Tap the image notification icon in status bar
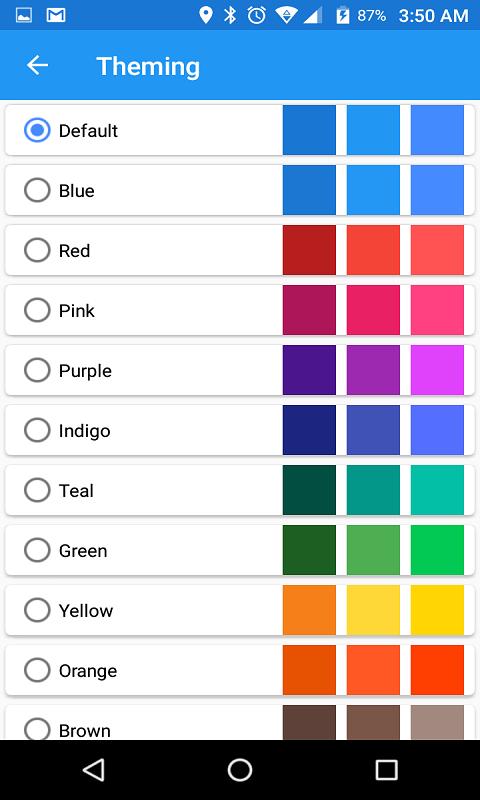Screen dimensions: 480x800 (24, 15)
